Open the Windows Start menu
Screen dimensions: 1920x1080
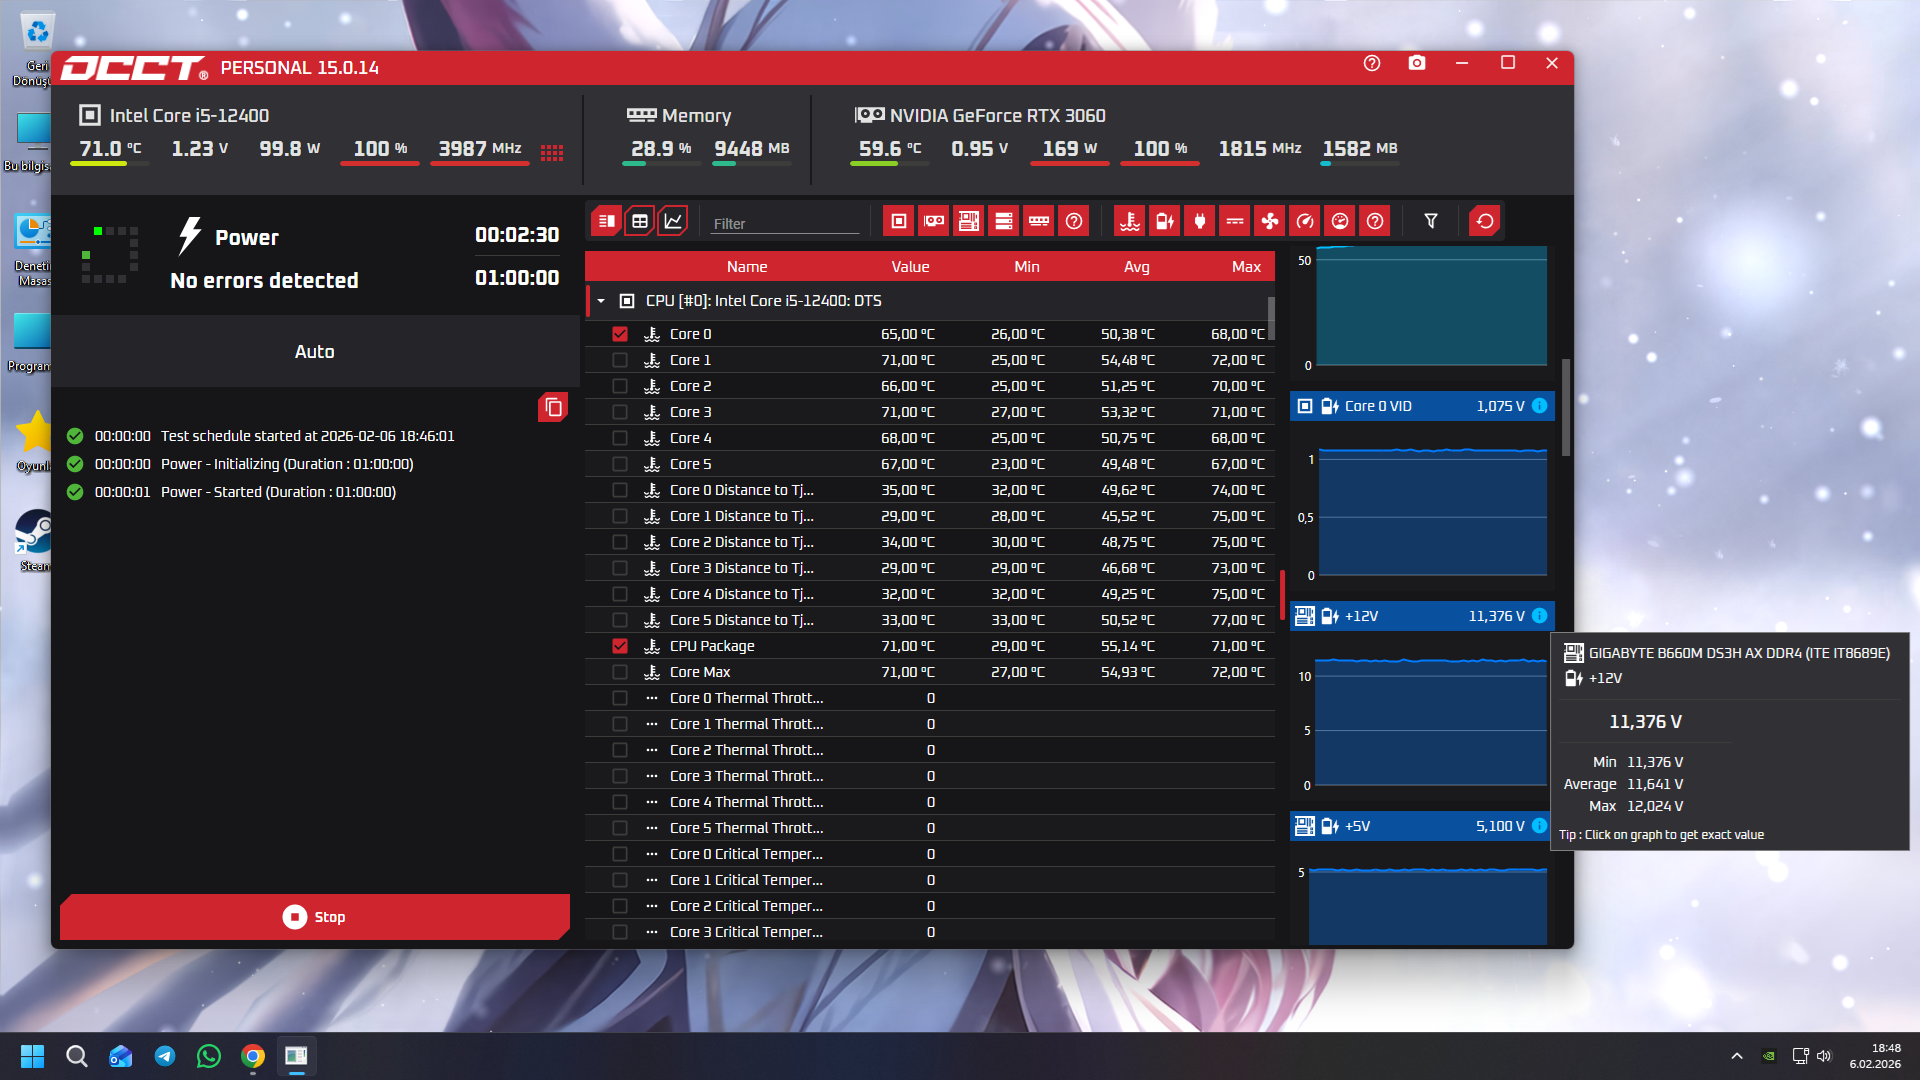pos(32,1056)
